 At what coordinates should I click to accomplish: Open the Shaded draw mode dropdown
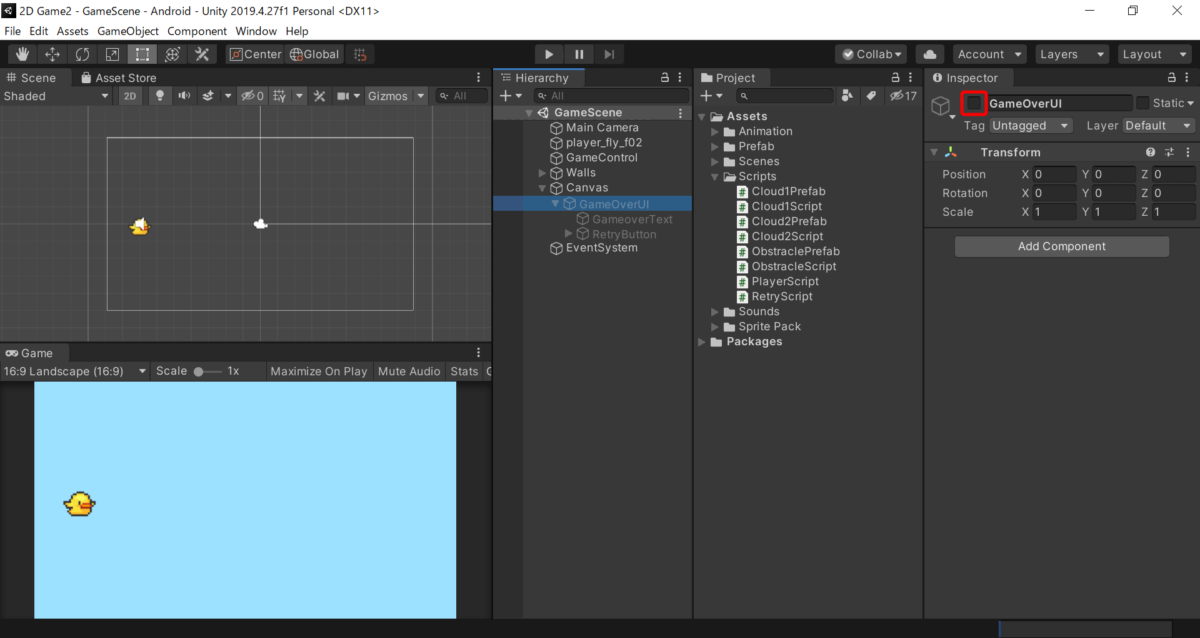(56, 96)
